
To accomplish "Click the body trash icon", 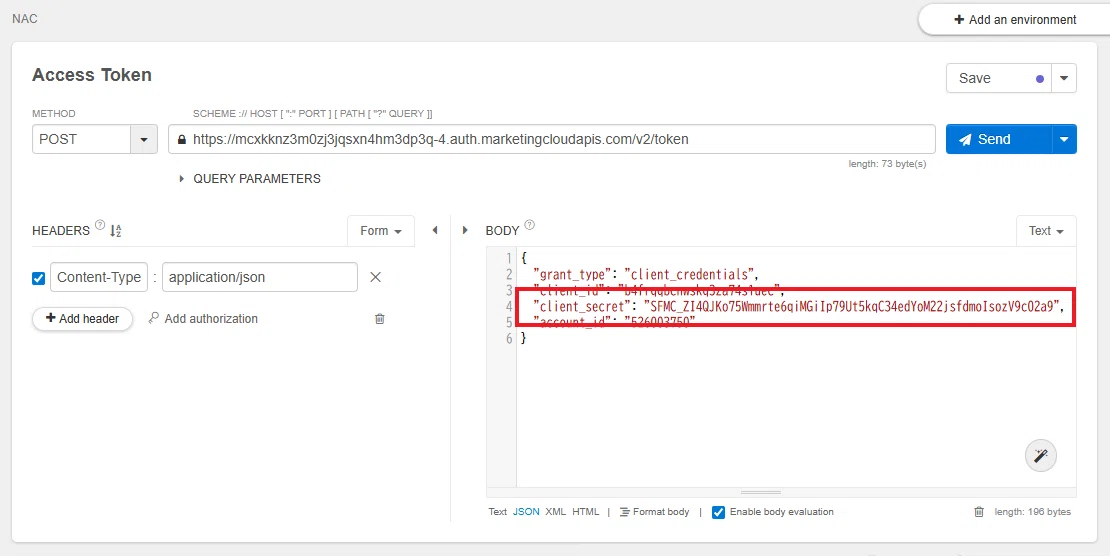I will 979,511.
